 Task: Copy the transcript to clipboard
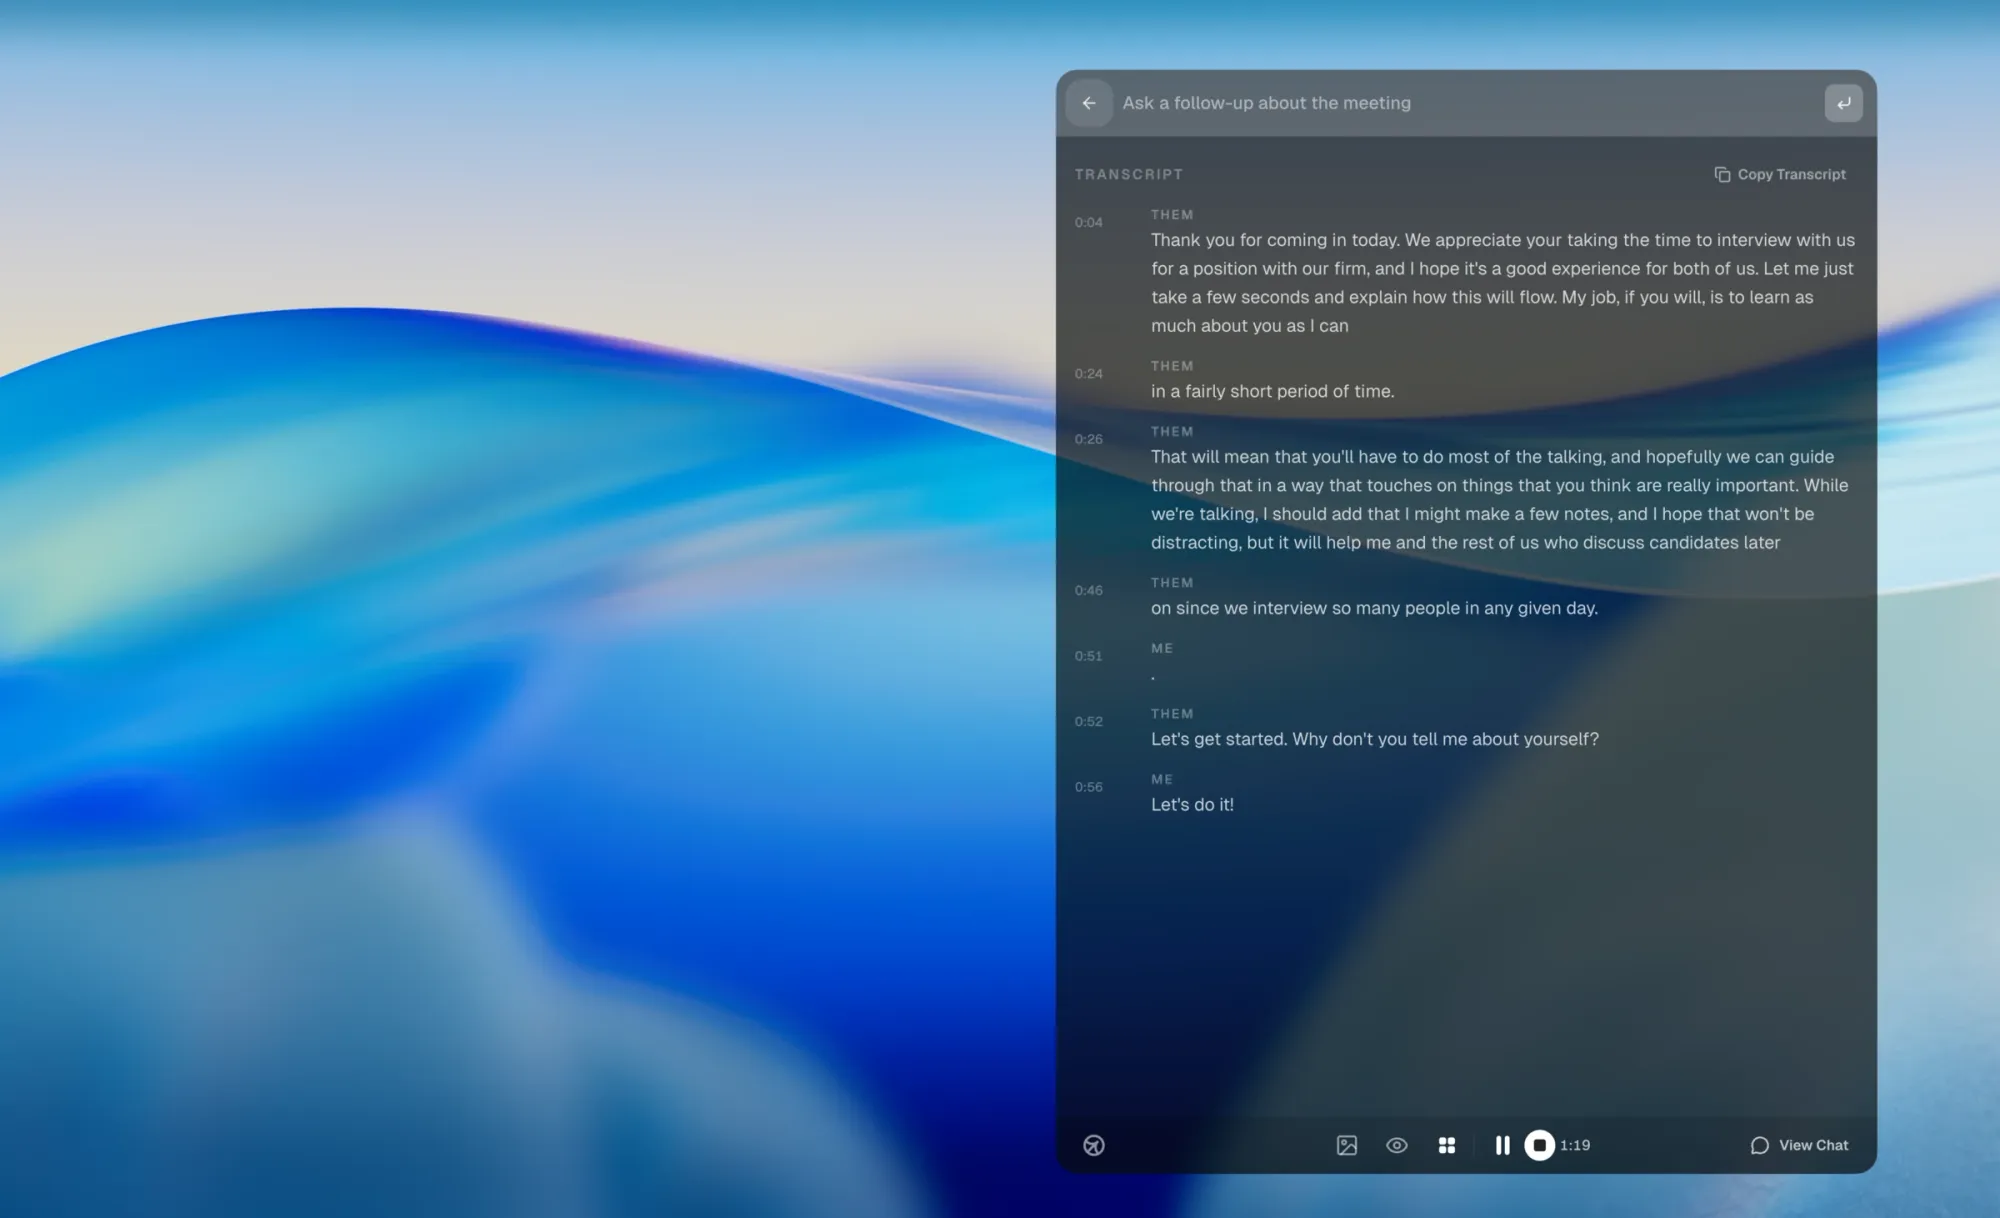point(1780,174)
